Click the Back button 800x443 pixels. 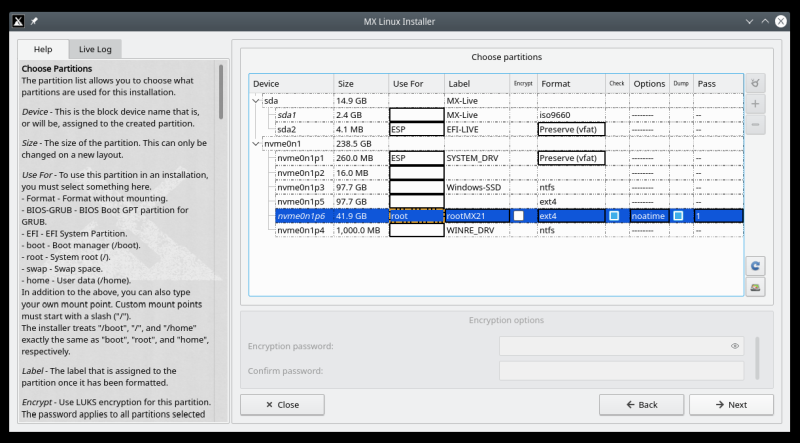coord(641,405)
